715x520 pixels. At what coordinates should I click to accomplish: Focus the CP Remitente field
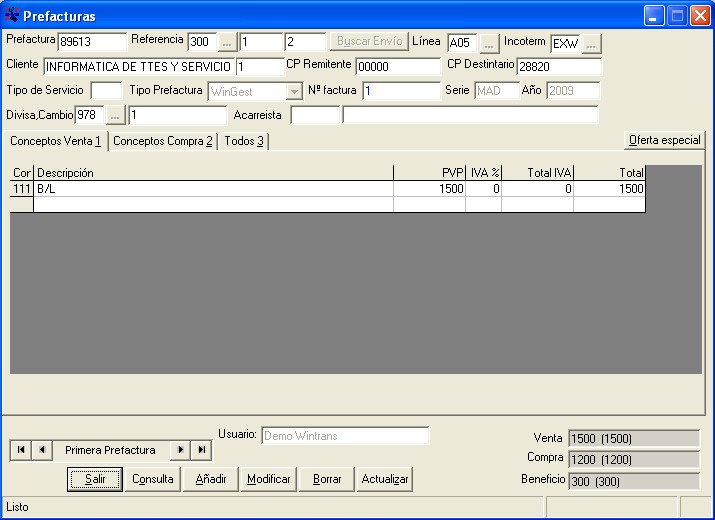399,67
